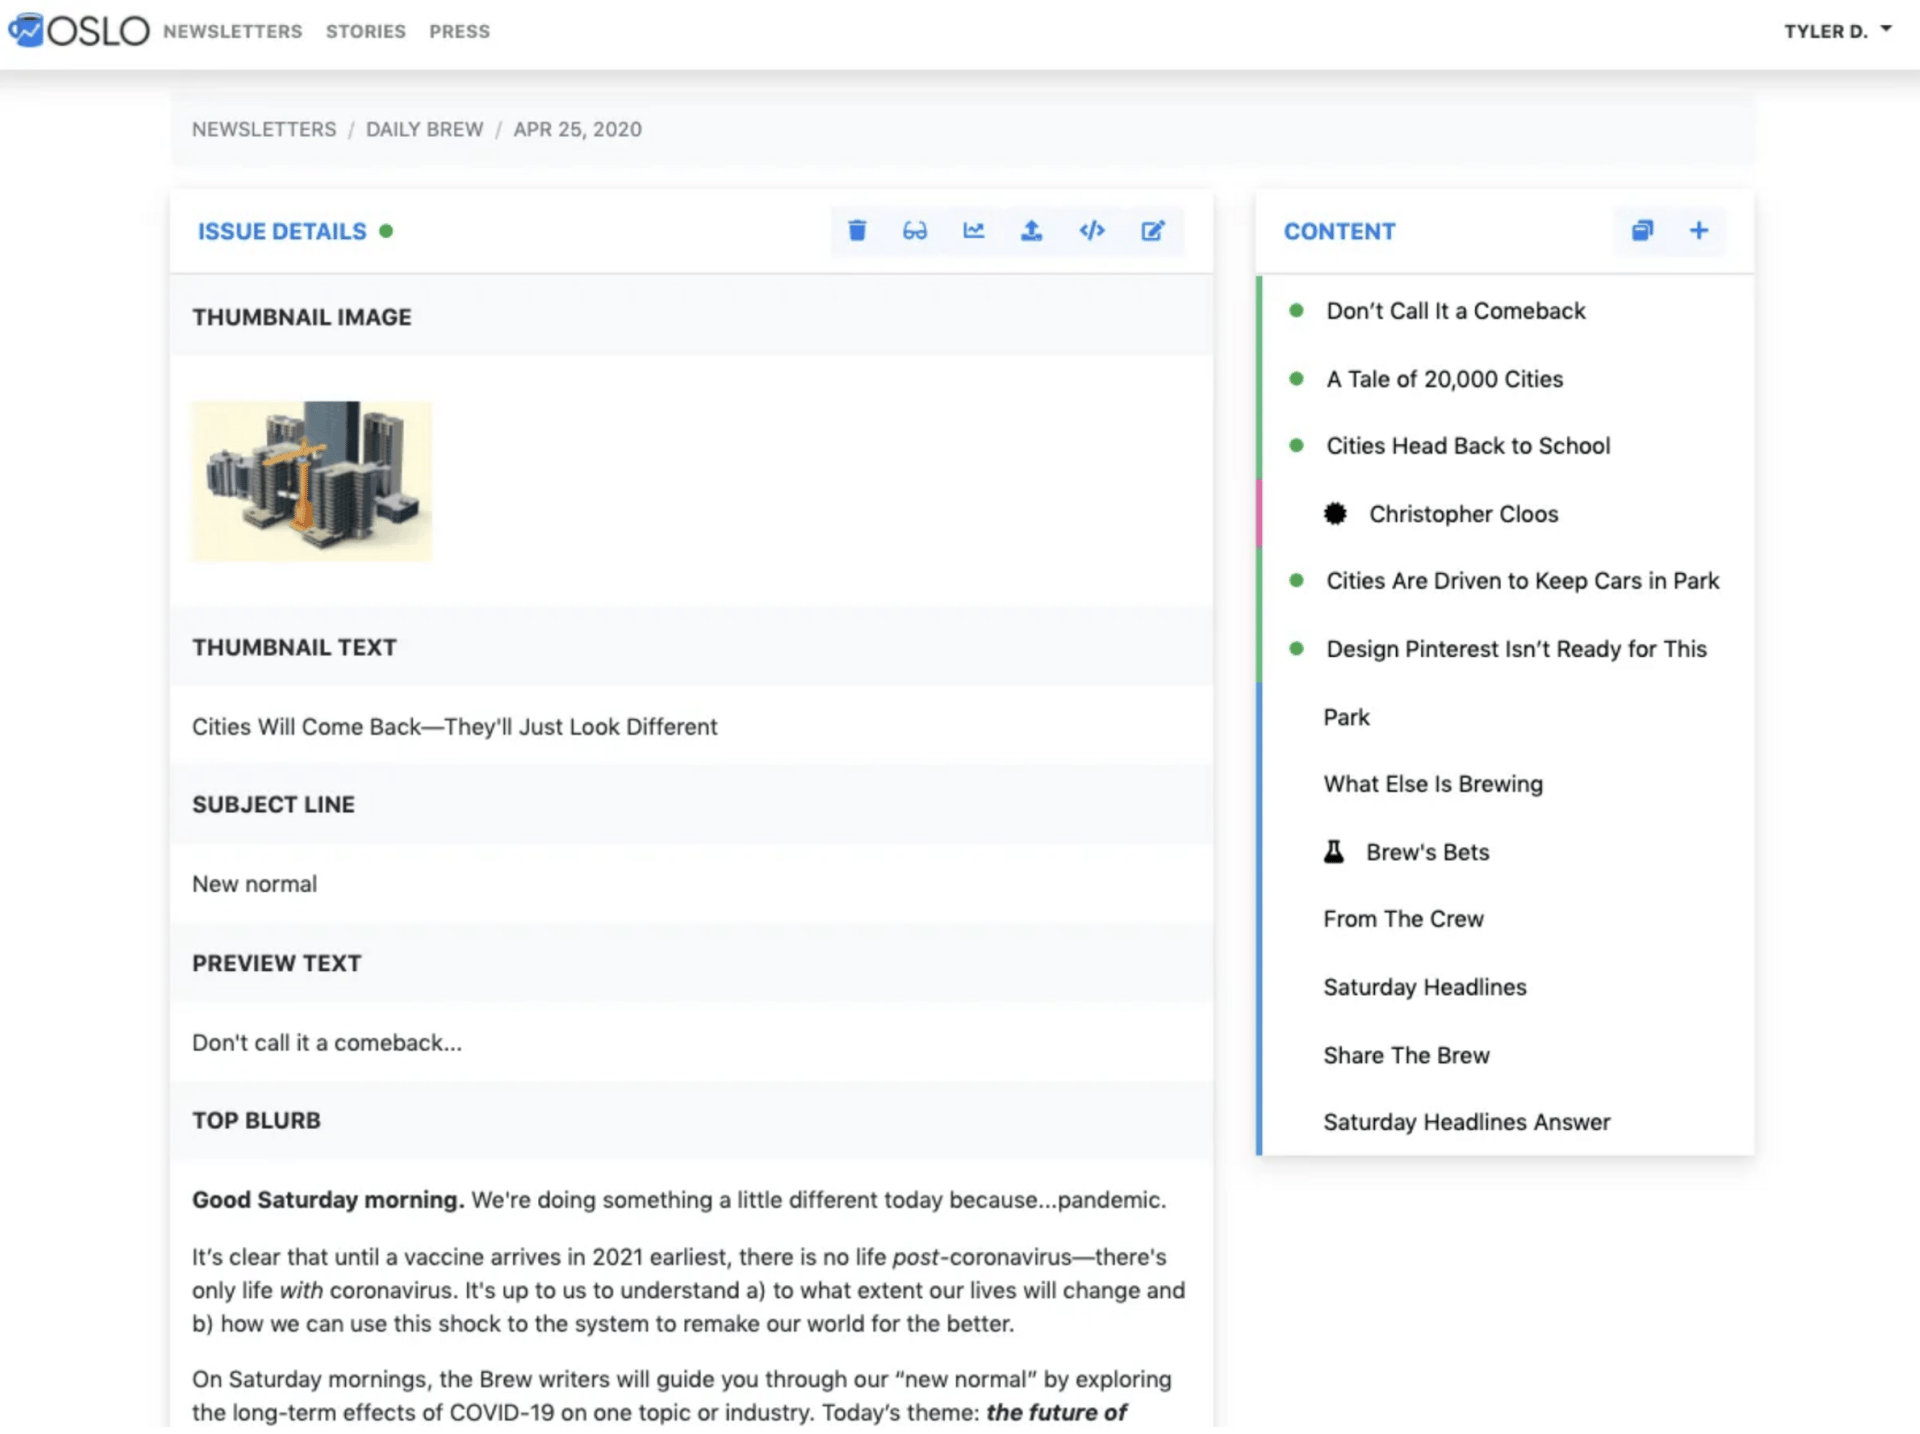Edit issue details with the pencil icon
1920x1434 pixels.
pyautogui.click(x=1152, y=231)
